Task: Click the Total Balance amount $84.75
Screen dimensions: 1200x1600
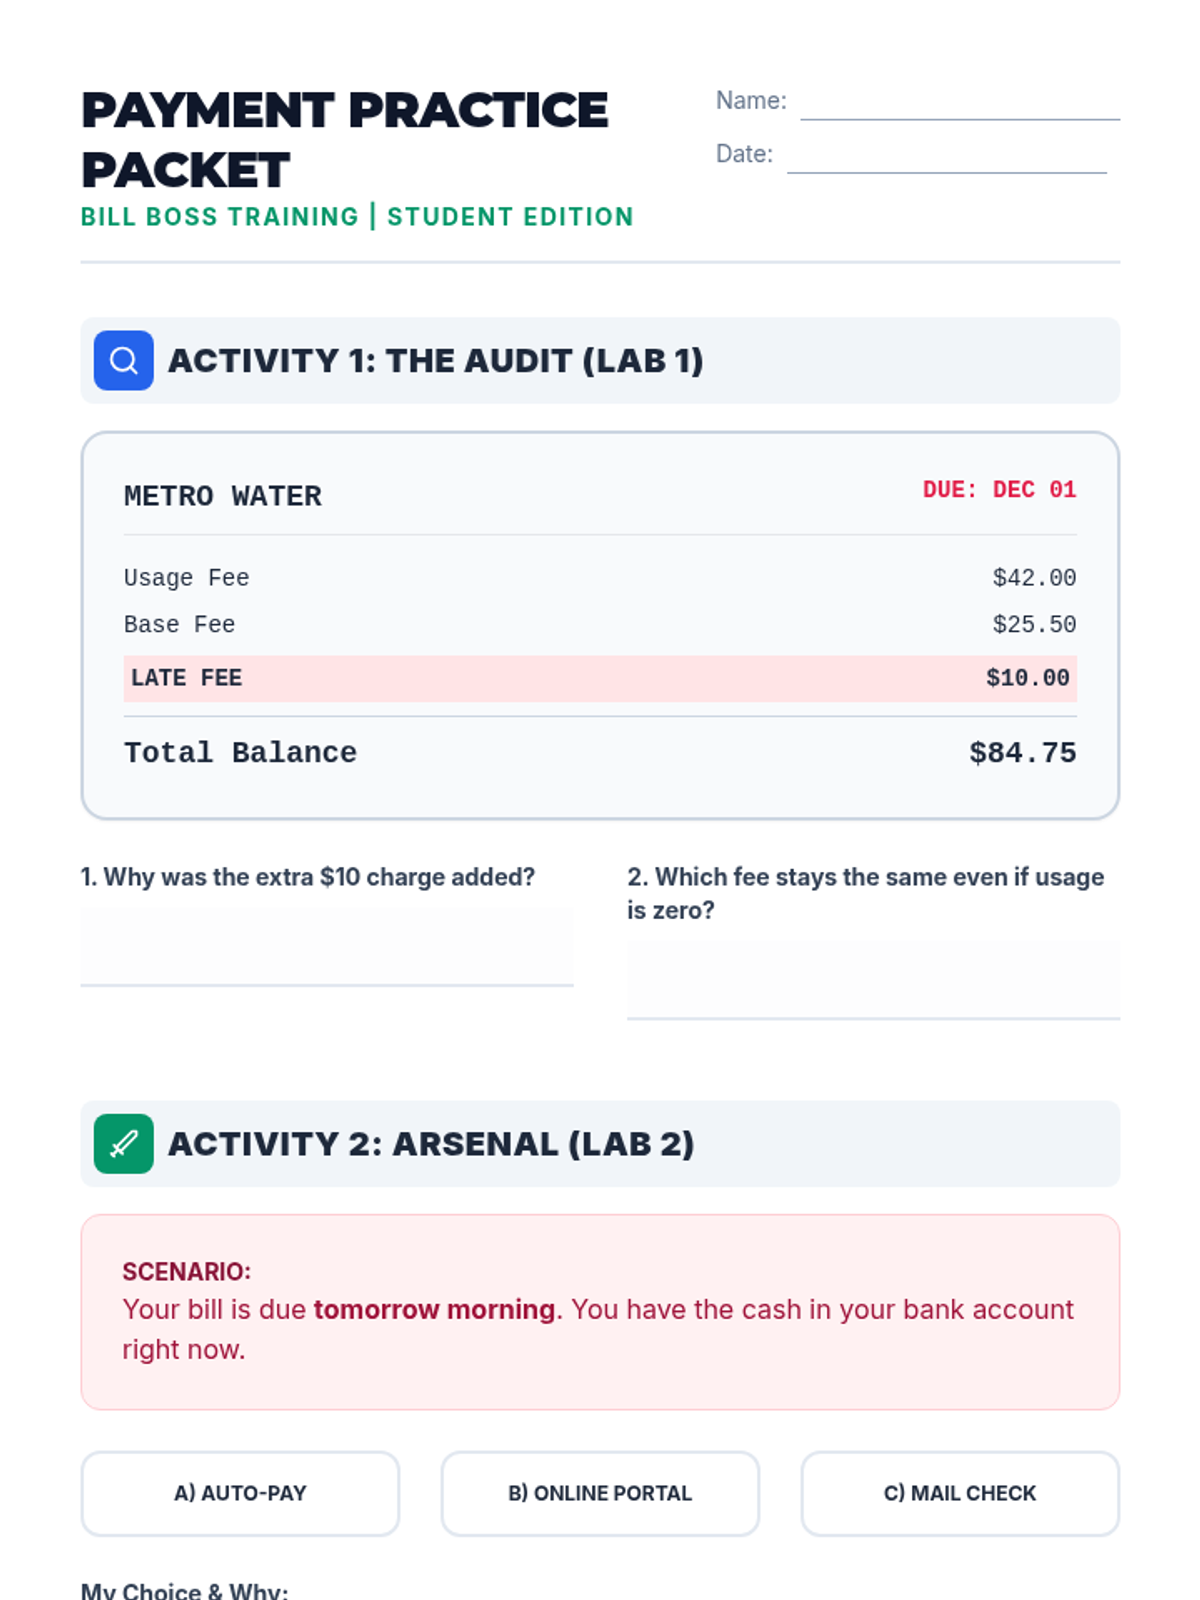Action: pos(1022,753)
